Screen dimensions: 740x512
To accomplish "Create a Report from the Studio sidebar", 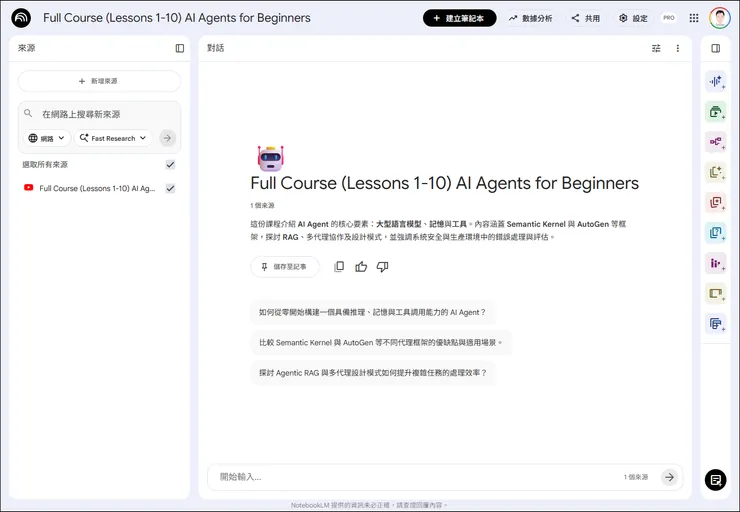I will pos(715,172).
